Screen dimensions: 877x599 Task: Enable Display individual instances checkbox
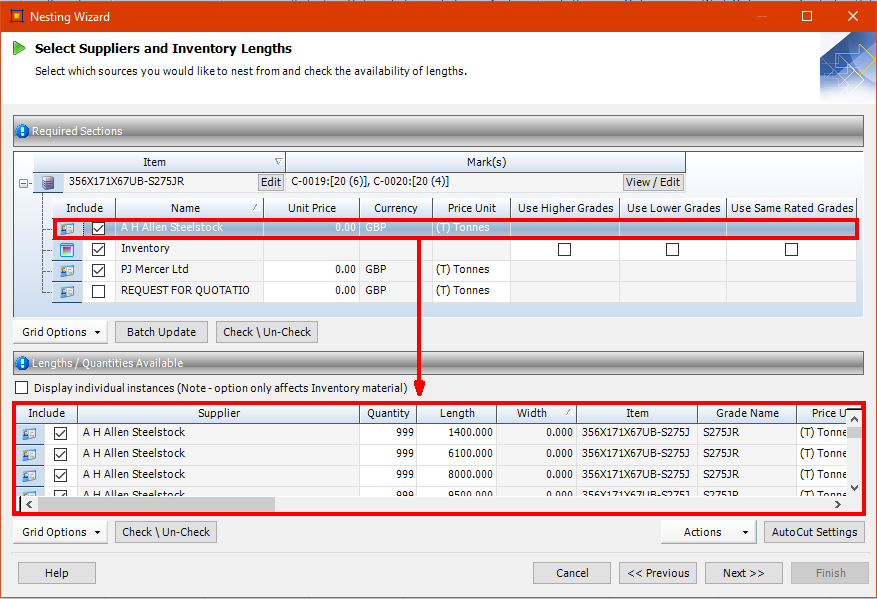pos(22,388)
